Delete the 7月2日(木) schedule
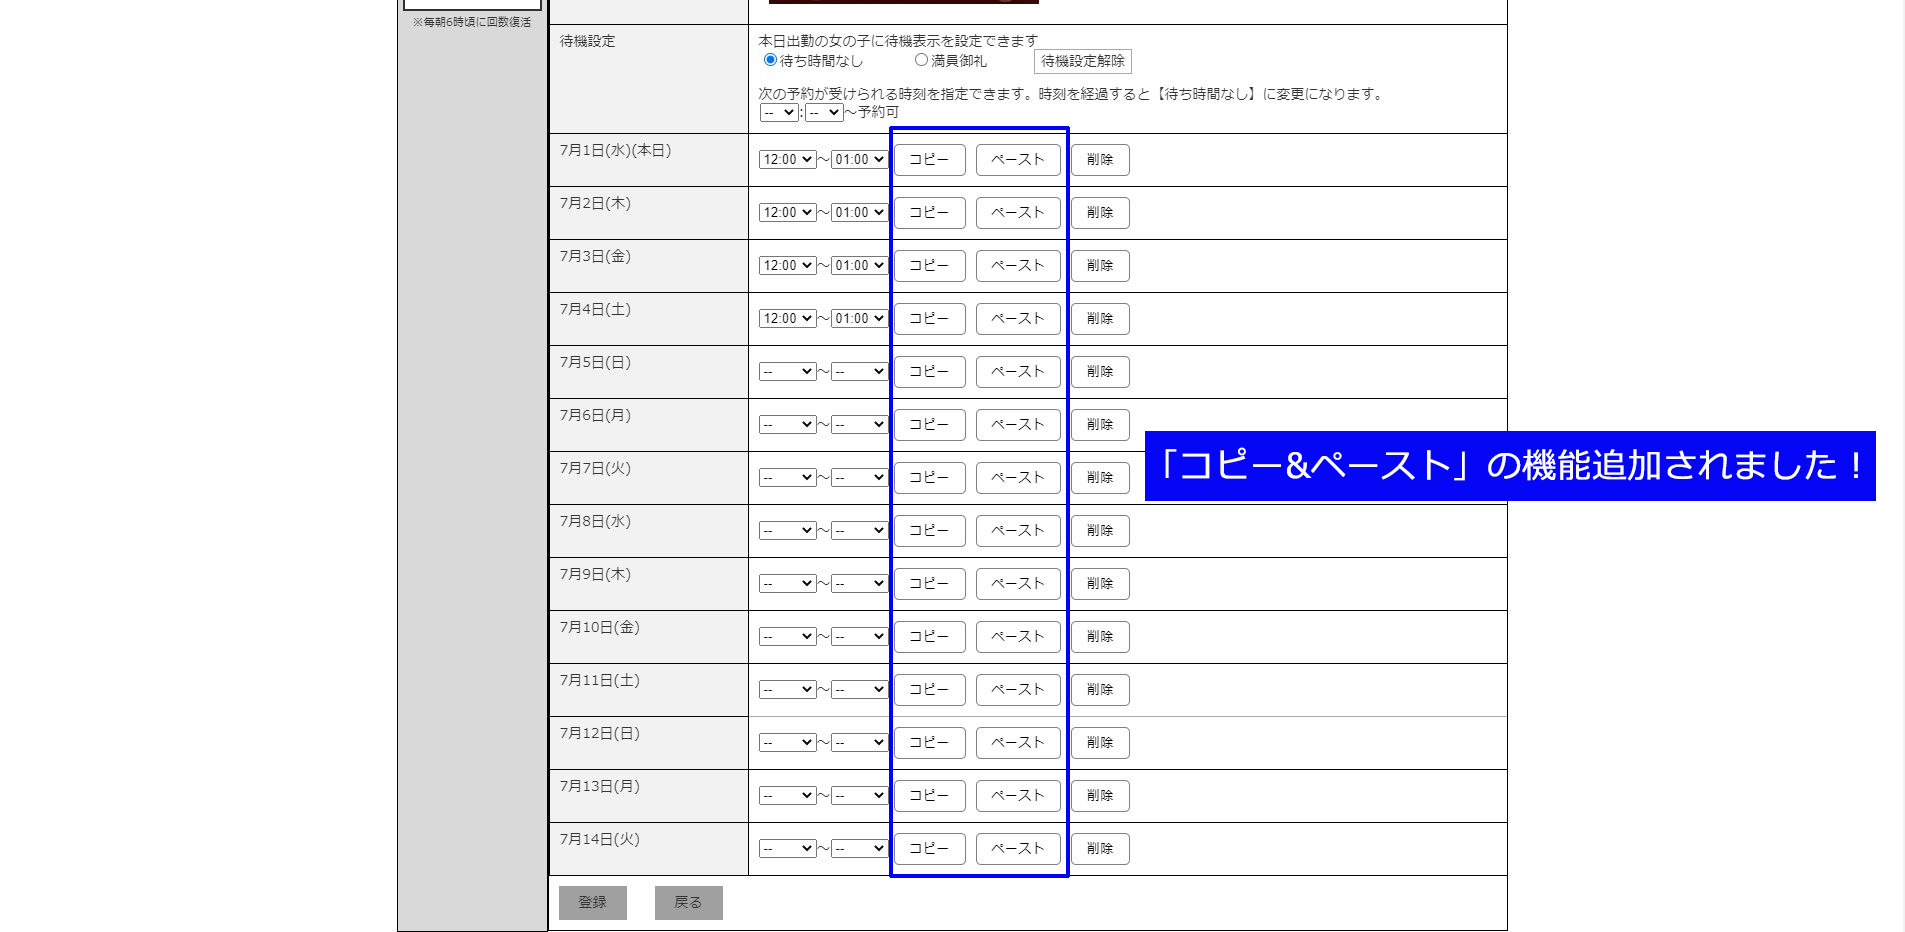Image resolution: width=1905 pixels, height=932 pixels. coord(1100,213)
